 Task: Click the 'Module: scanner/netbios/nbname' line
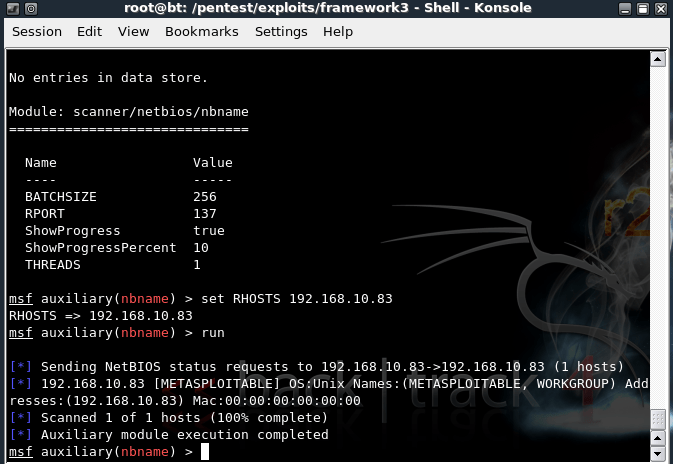129,112
